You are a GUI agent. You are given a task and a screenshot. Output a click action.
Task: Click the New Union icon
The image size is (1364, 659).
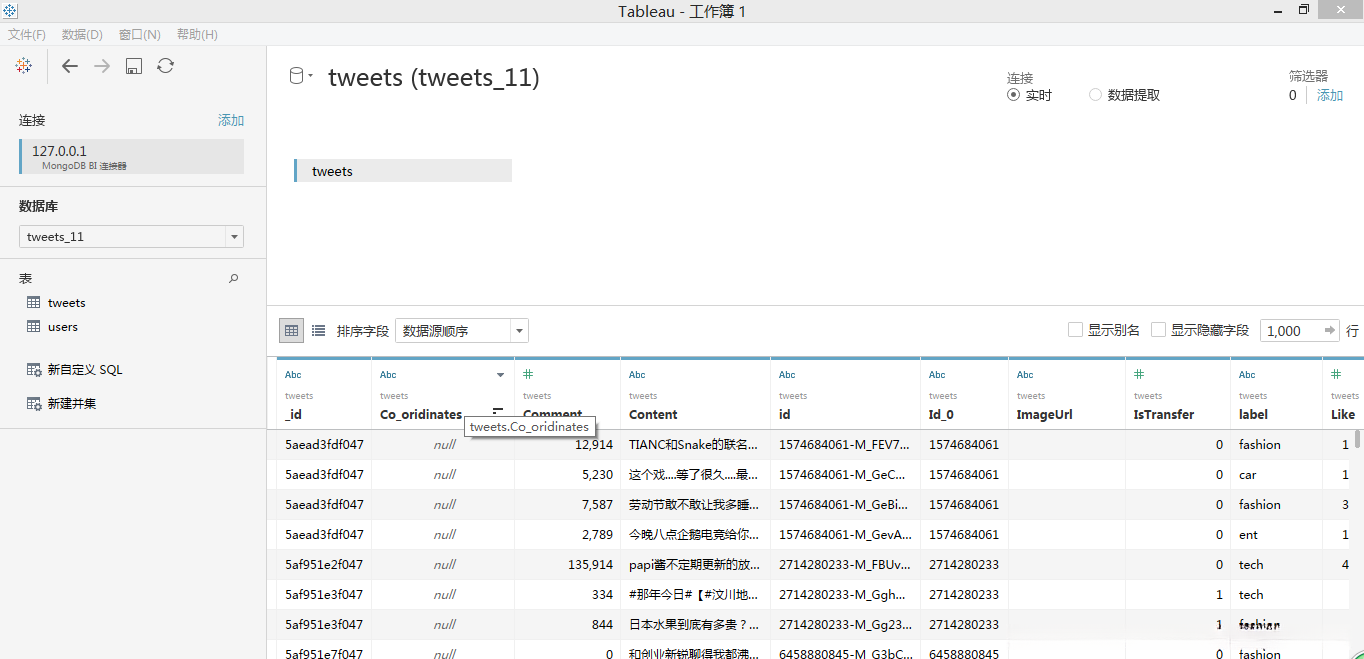pos(34,404)
